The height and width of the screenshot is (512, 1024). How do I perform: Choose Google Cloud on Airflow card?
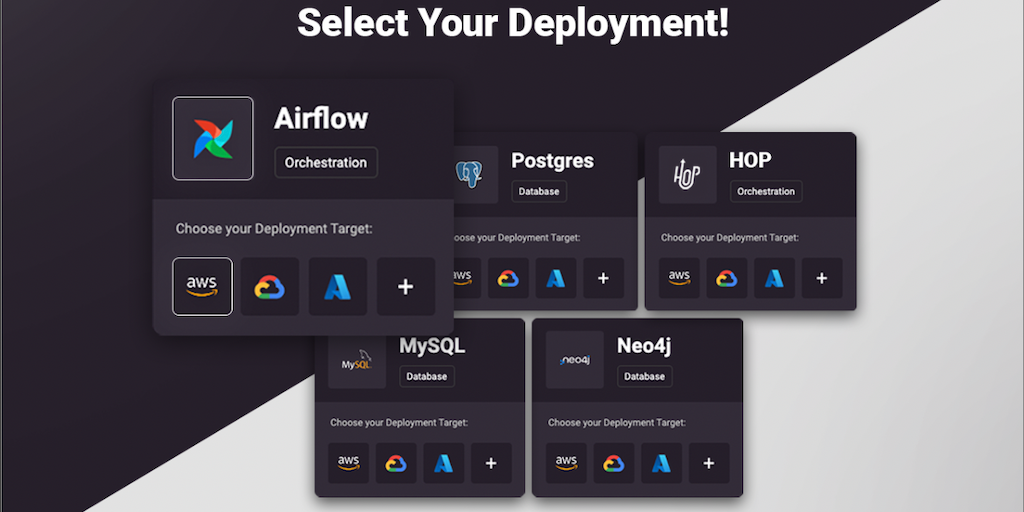pyautogui.click(x=270, y=287)
